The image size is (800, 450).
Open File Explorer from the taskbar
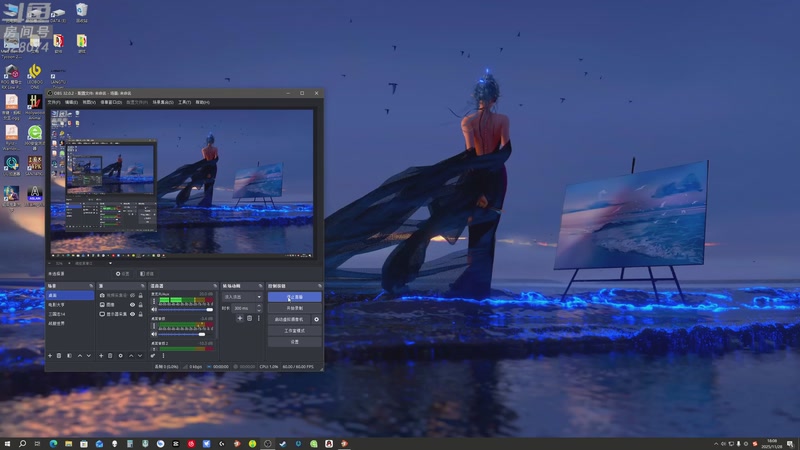(68, 444)
